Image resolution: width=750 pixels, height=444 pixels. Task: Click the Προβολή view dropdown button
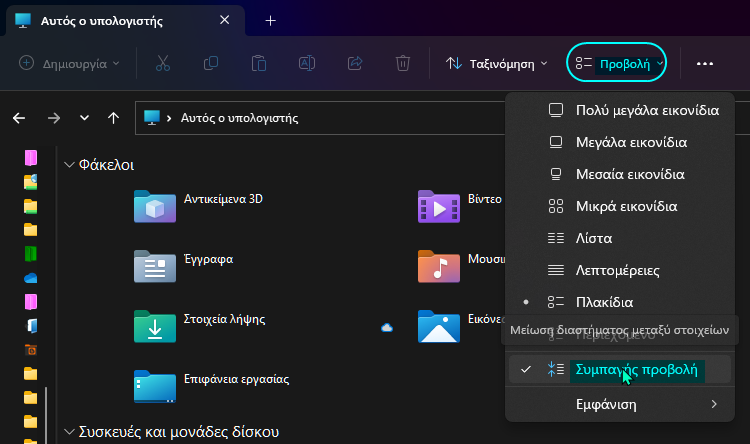coord(617,63)
